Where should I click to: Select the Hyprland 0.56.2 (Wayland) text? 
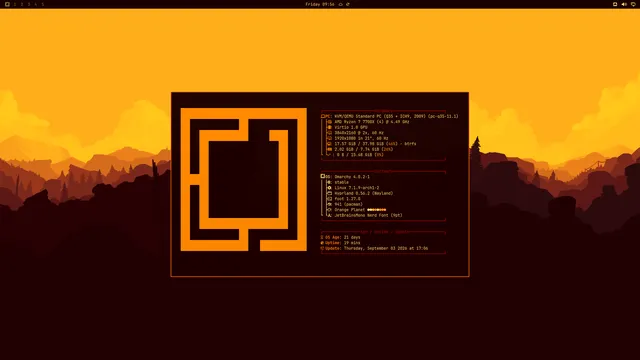[364, 193]
